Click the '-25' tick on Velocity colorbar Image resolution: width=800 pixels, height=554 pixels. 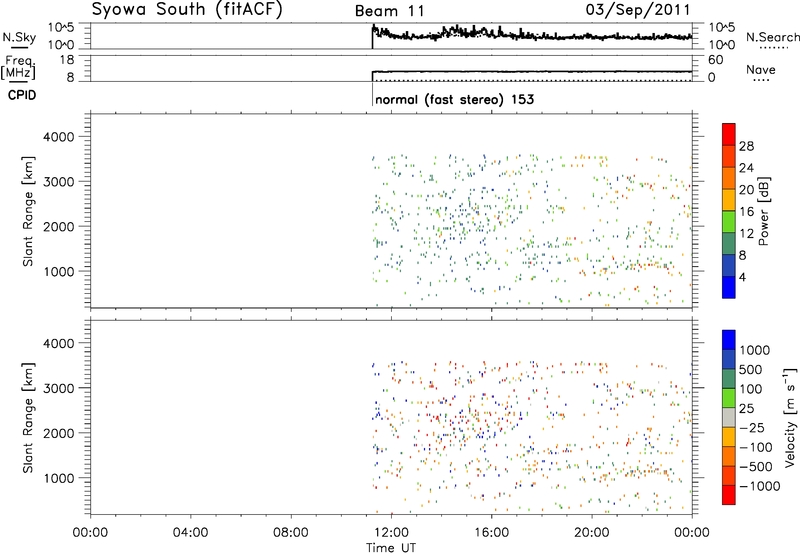[752, 428]
